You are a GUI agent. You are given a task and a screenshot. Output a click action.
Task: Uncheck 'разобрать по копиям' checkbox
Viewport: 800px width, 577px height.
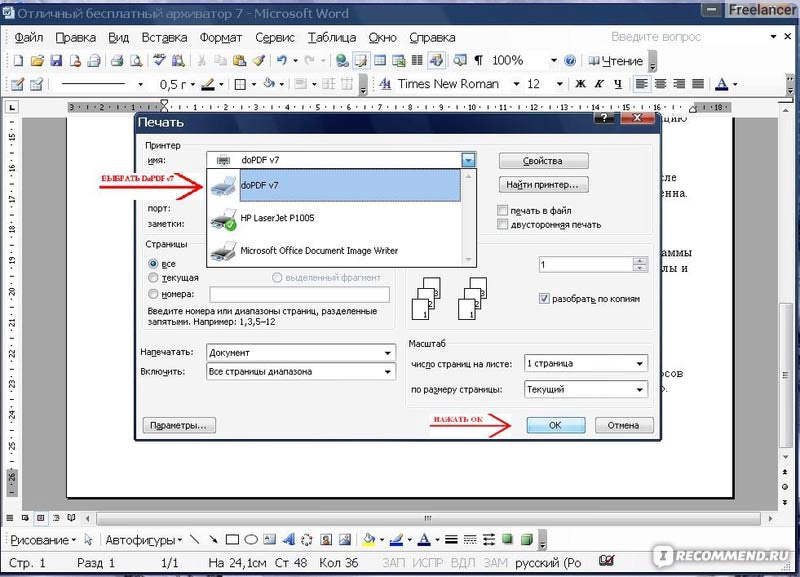[544, 298]
